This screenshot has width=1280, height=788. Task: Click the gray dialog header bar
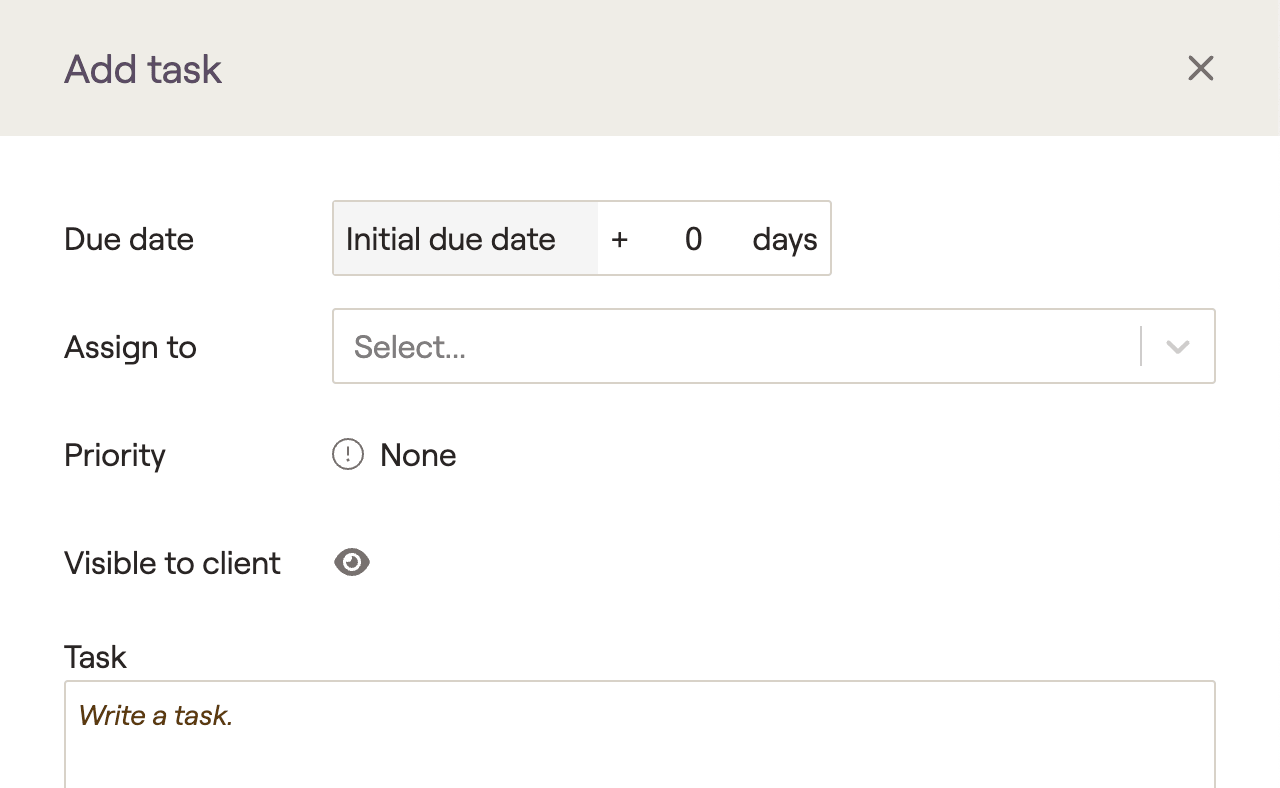click(640, 68)
